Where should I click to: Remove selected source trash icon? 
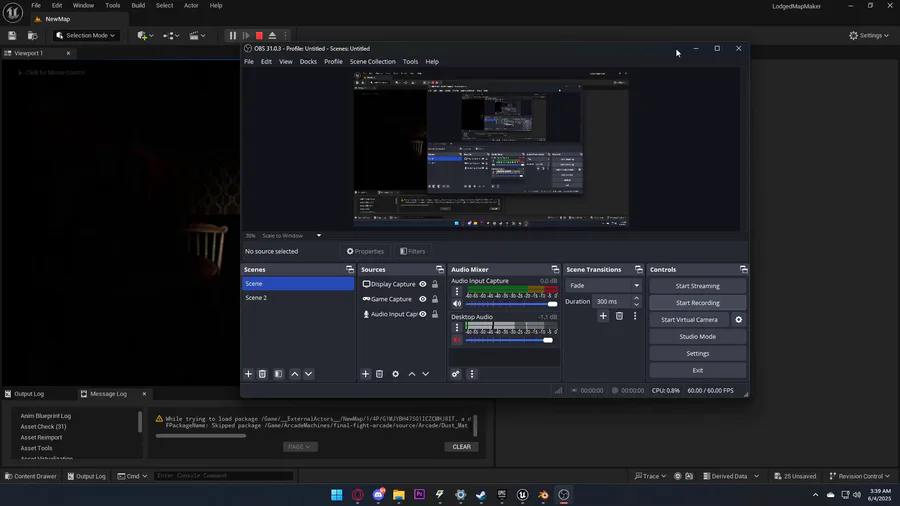pyautogui.click(x=379, y=374)
